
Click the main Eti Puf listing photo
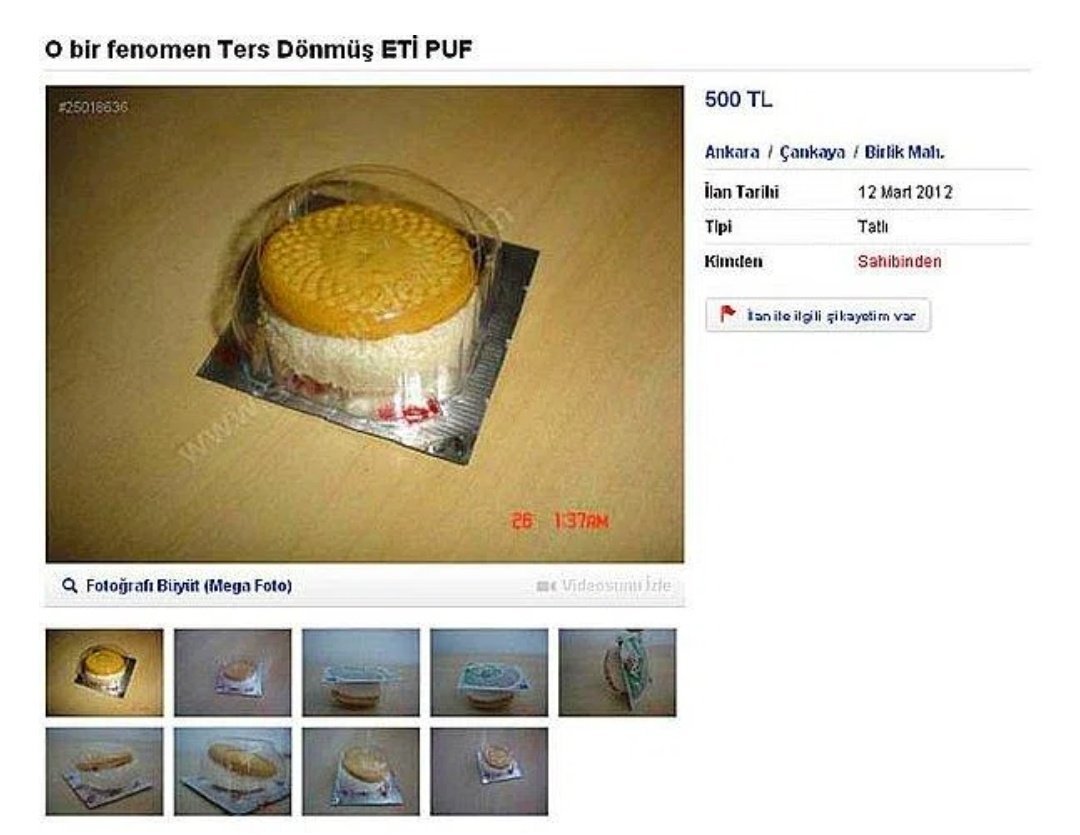point(365,324)
